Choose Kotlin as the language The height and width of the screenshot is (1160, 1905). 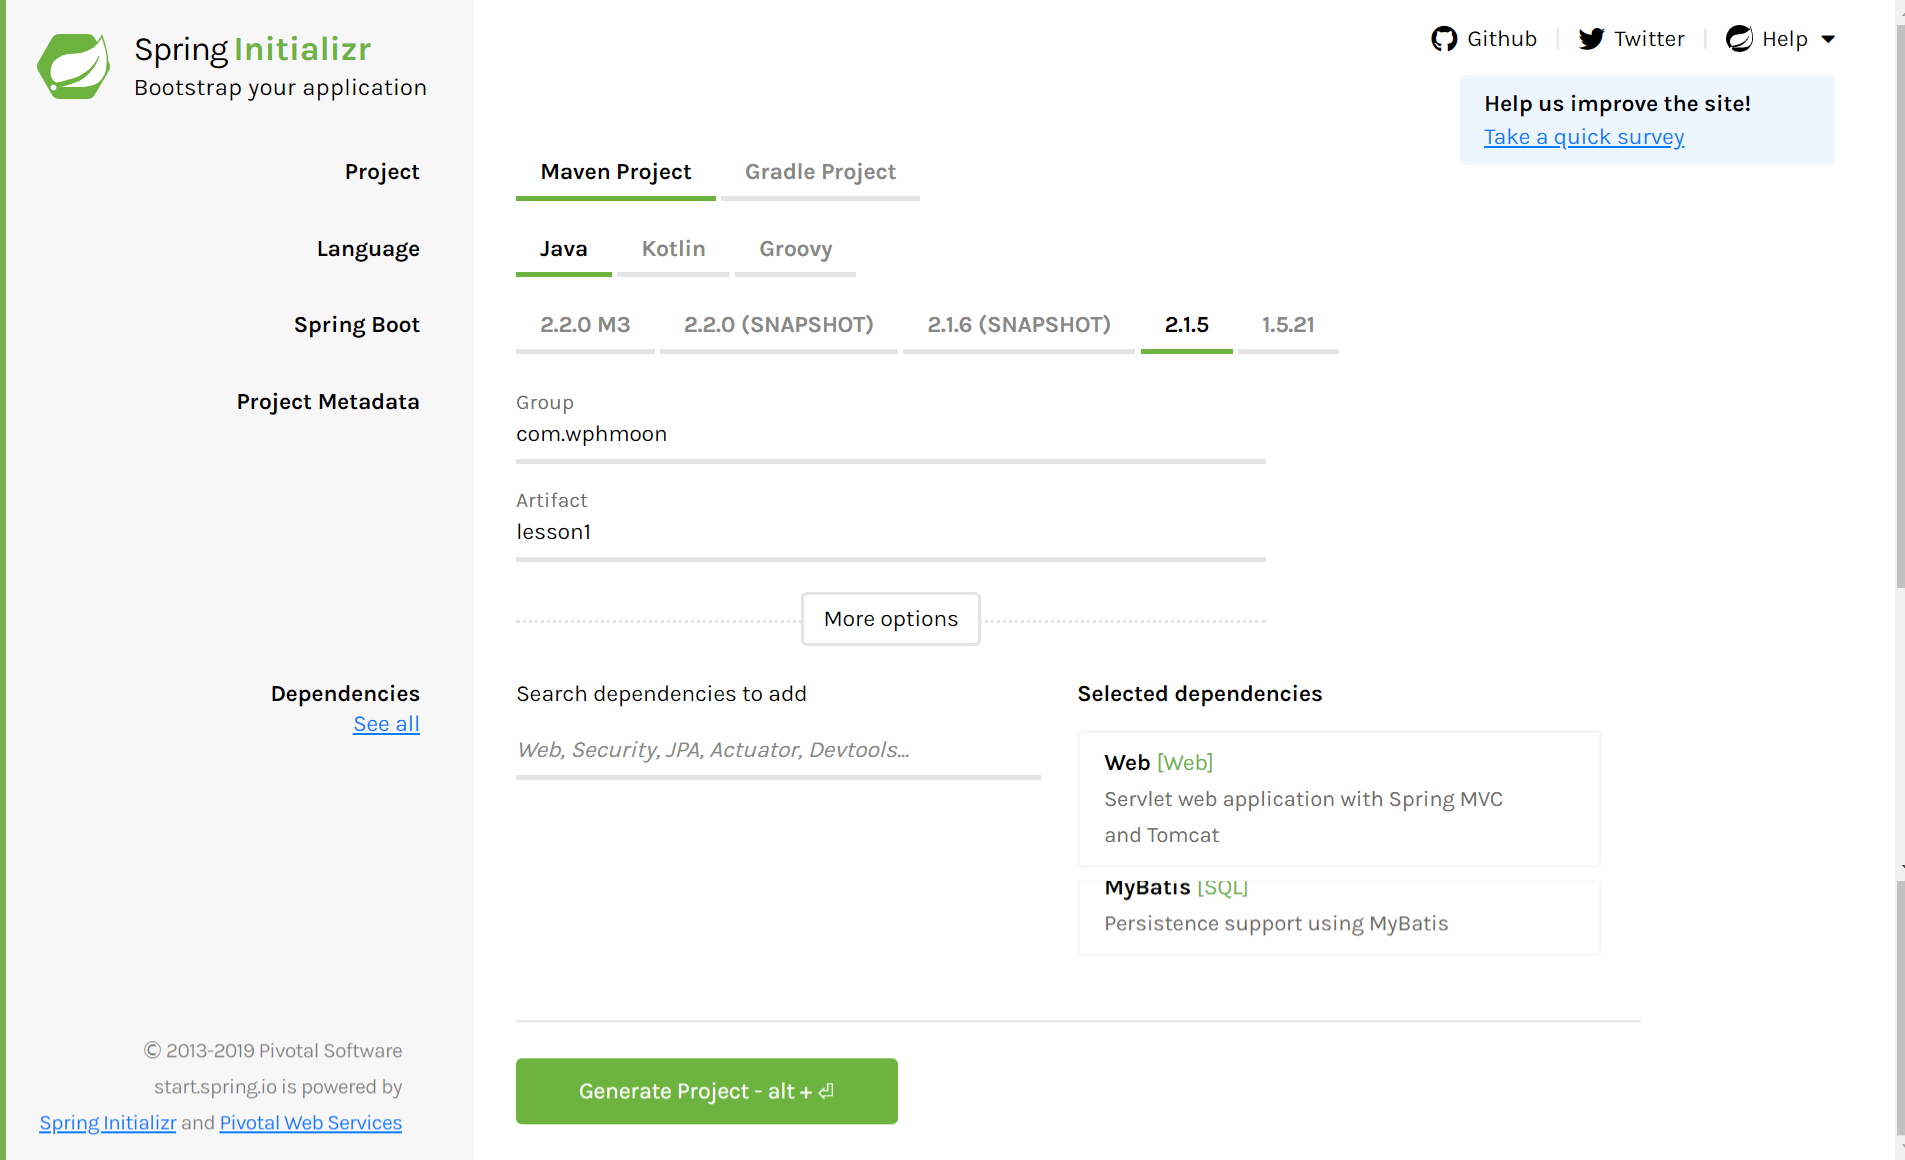tap(673, 249)
